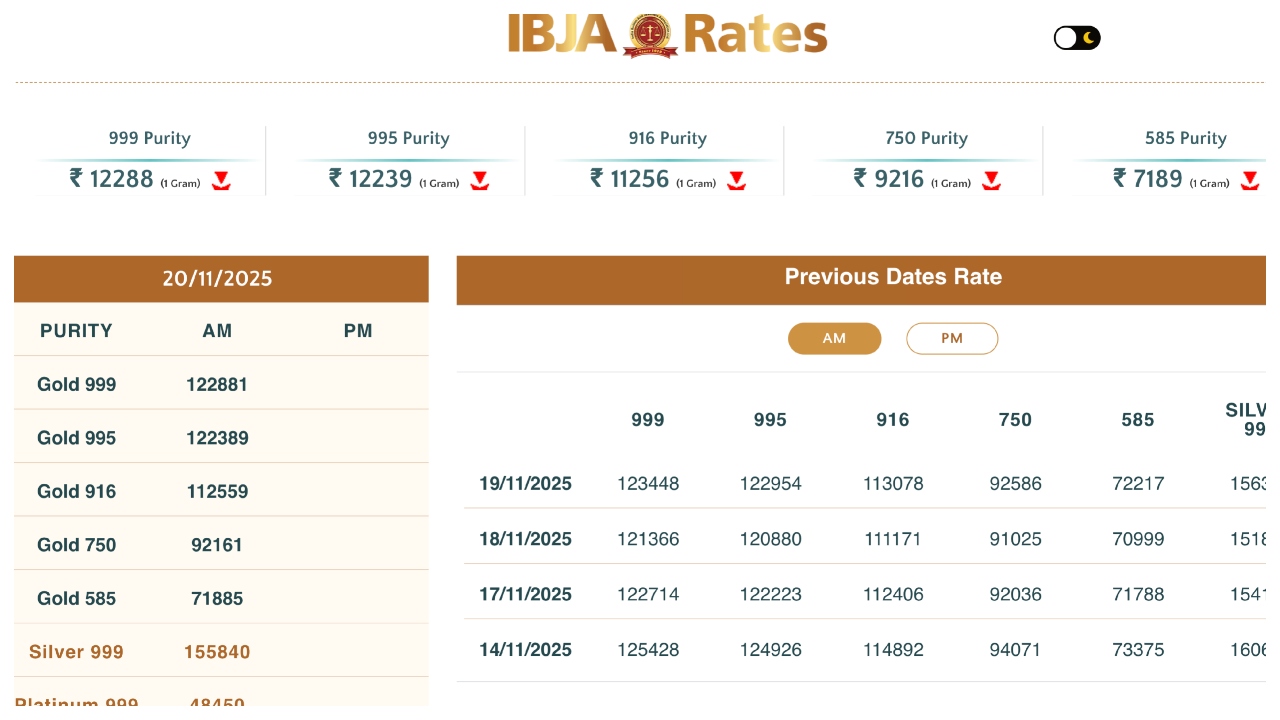The image size is (1280, 720).
Task: Click the 14/11/2025 date row
Action: point(525,650)
